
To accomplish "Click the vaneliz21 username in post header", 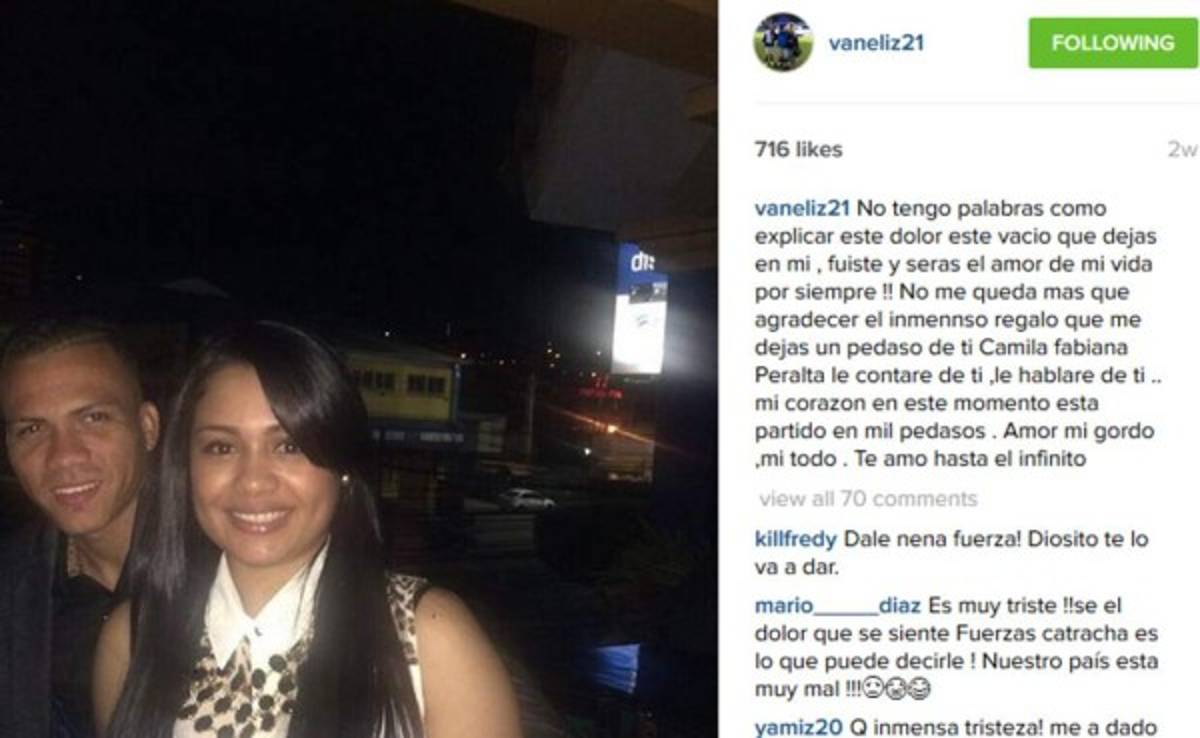I will pos(876,44).
